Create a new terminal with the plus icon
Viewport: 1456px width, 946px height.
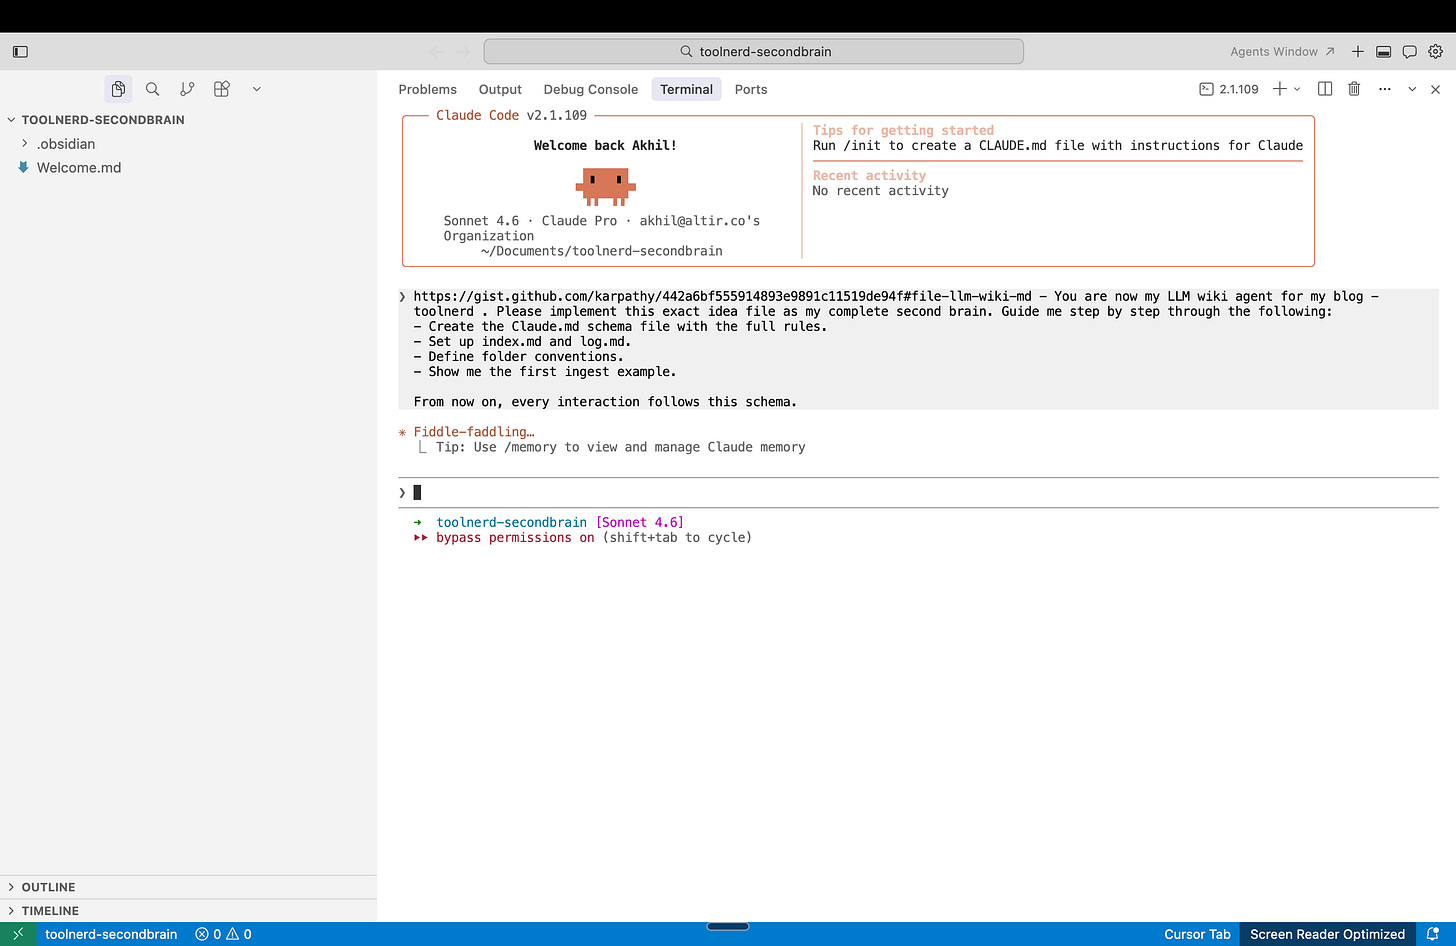point(1280,89)
